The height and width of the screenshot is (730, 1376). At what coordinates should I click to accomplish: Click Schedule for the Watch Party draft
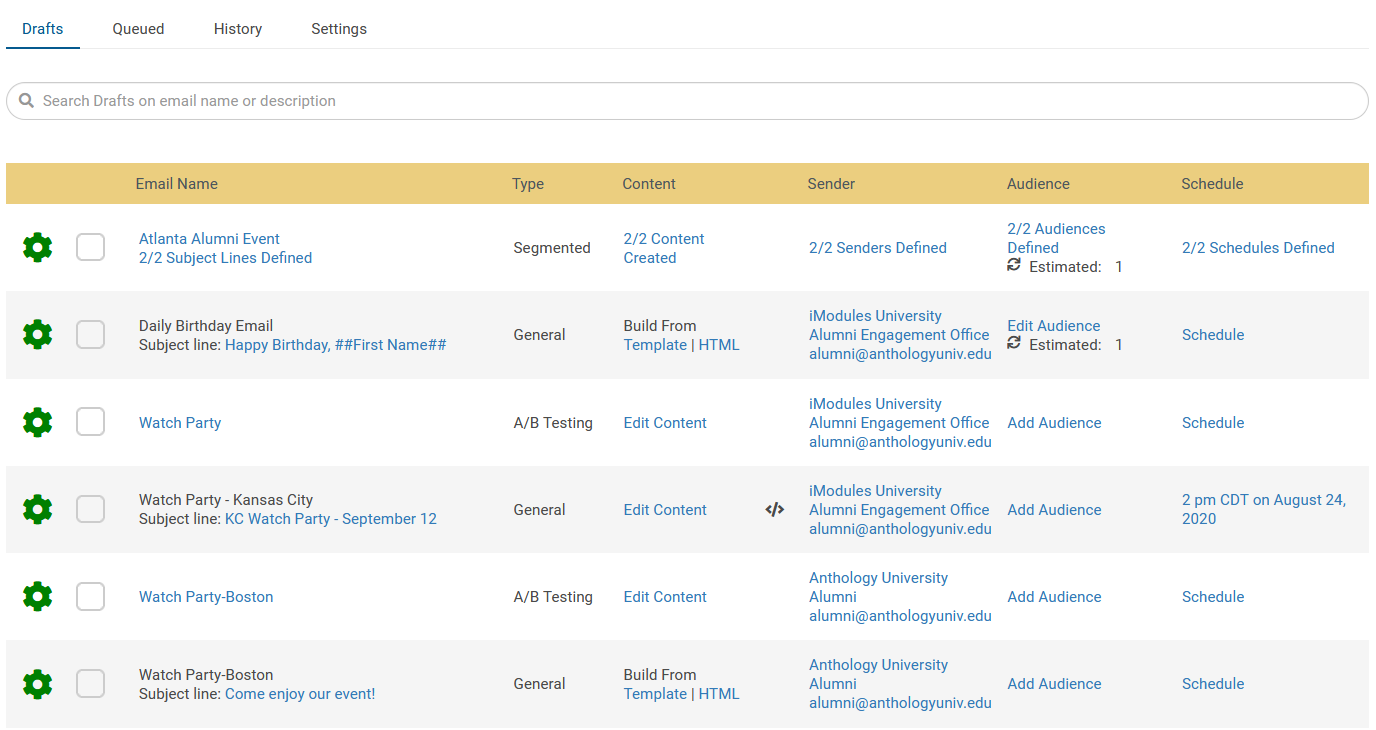(1212, 422)
